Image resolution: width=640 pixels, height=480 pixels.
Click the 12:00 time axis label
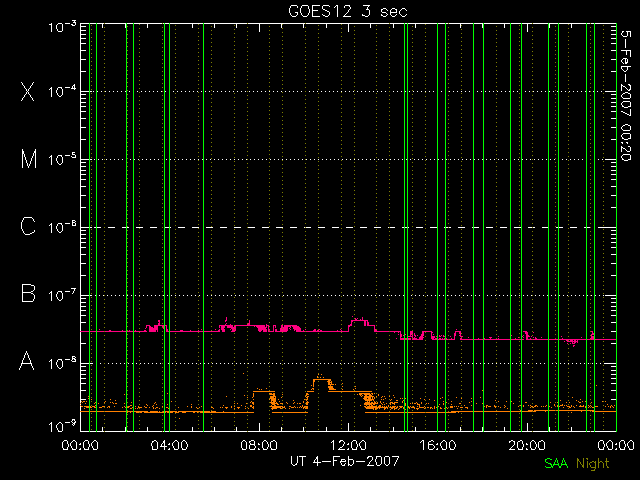coord(348,445)
